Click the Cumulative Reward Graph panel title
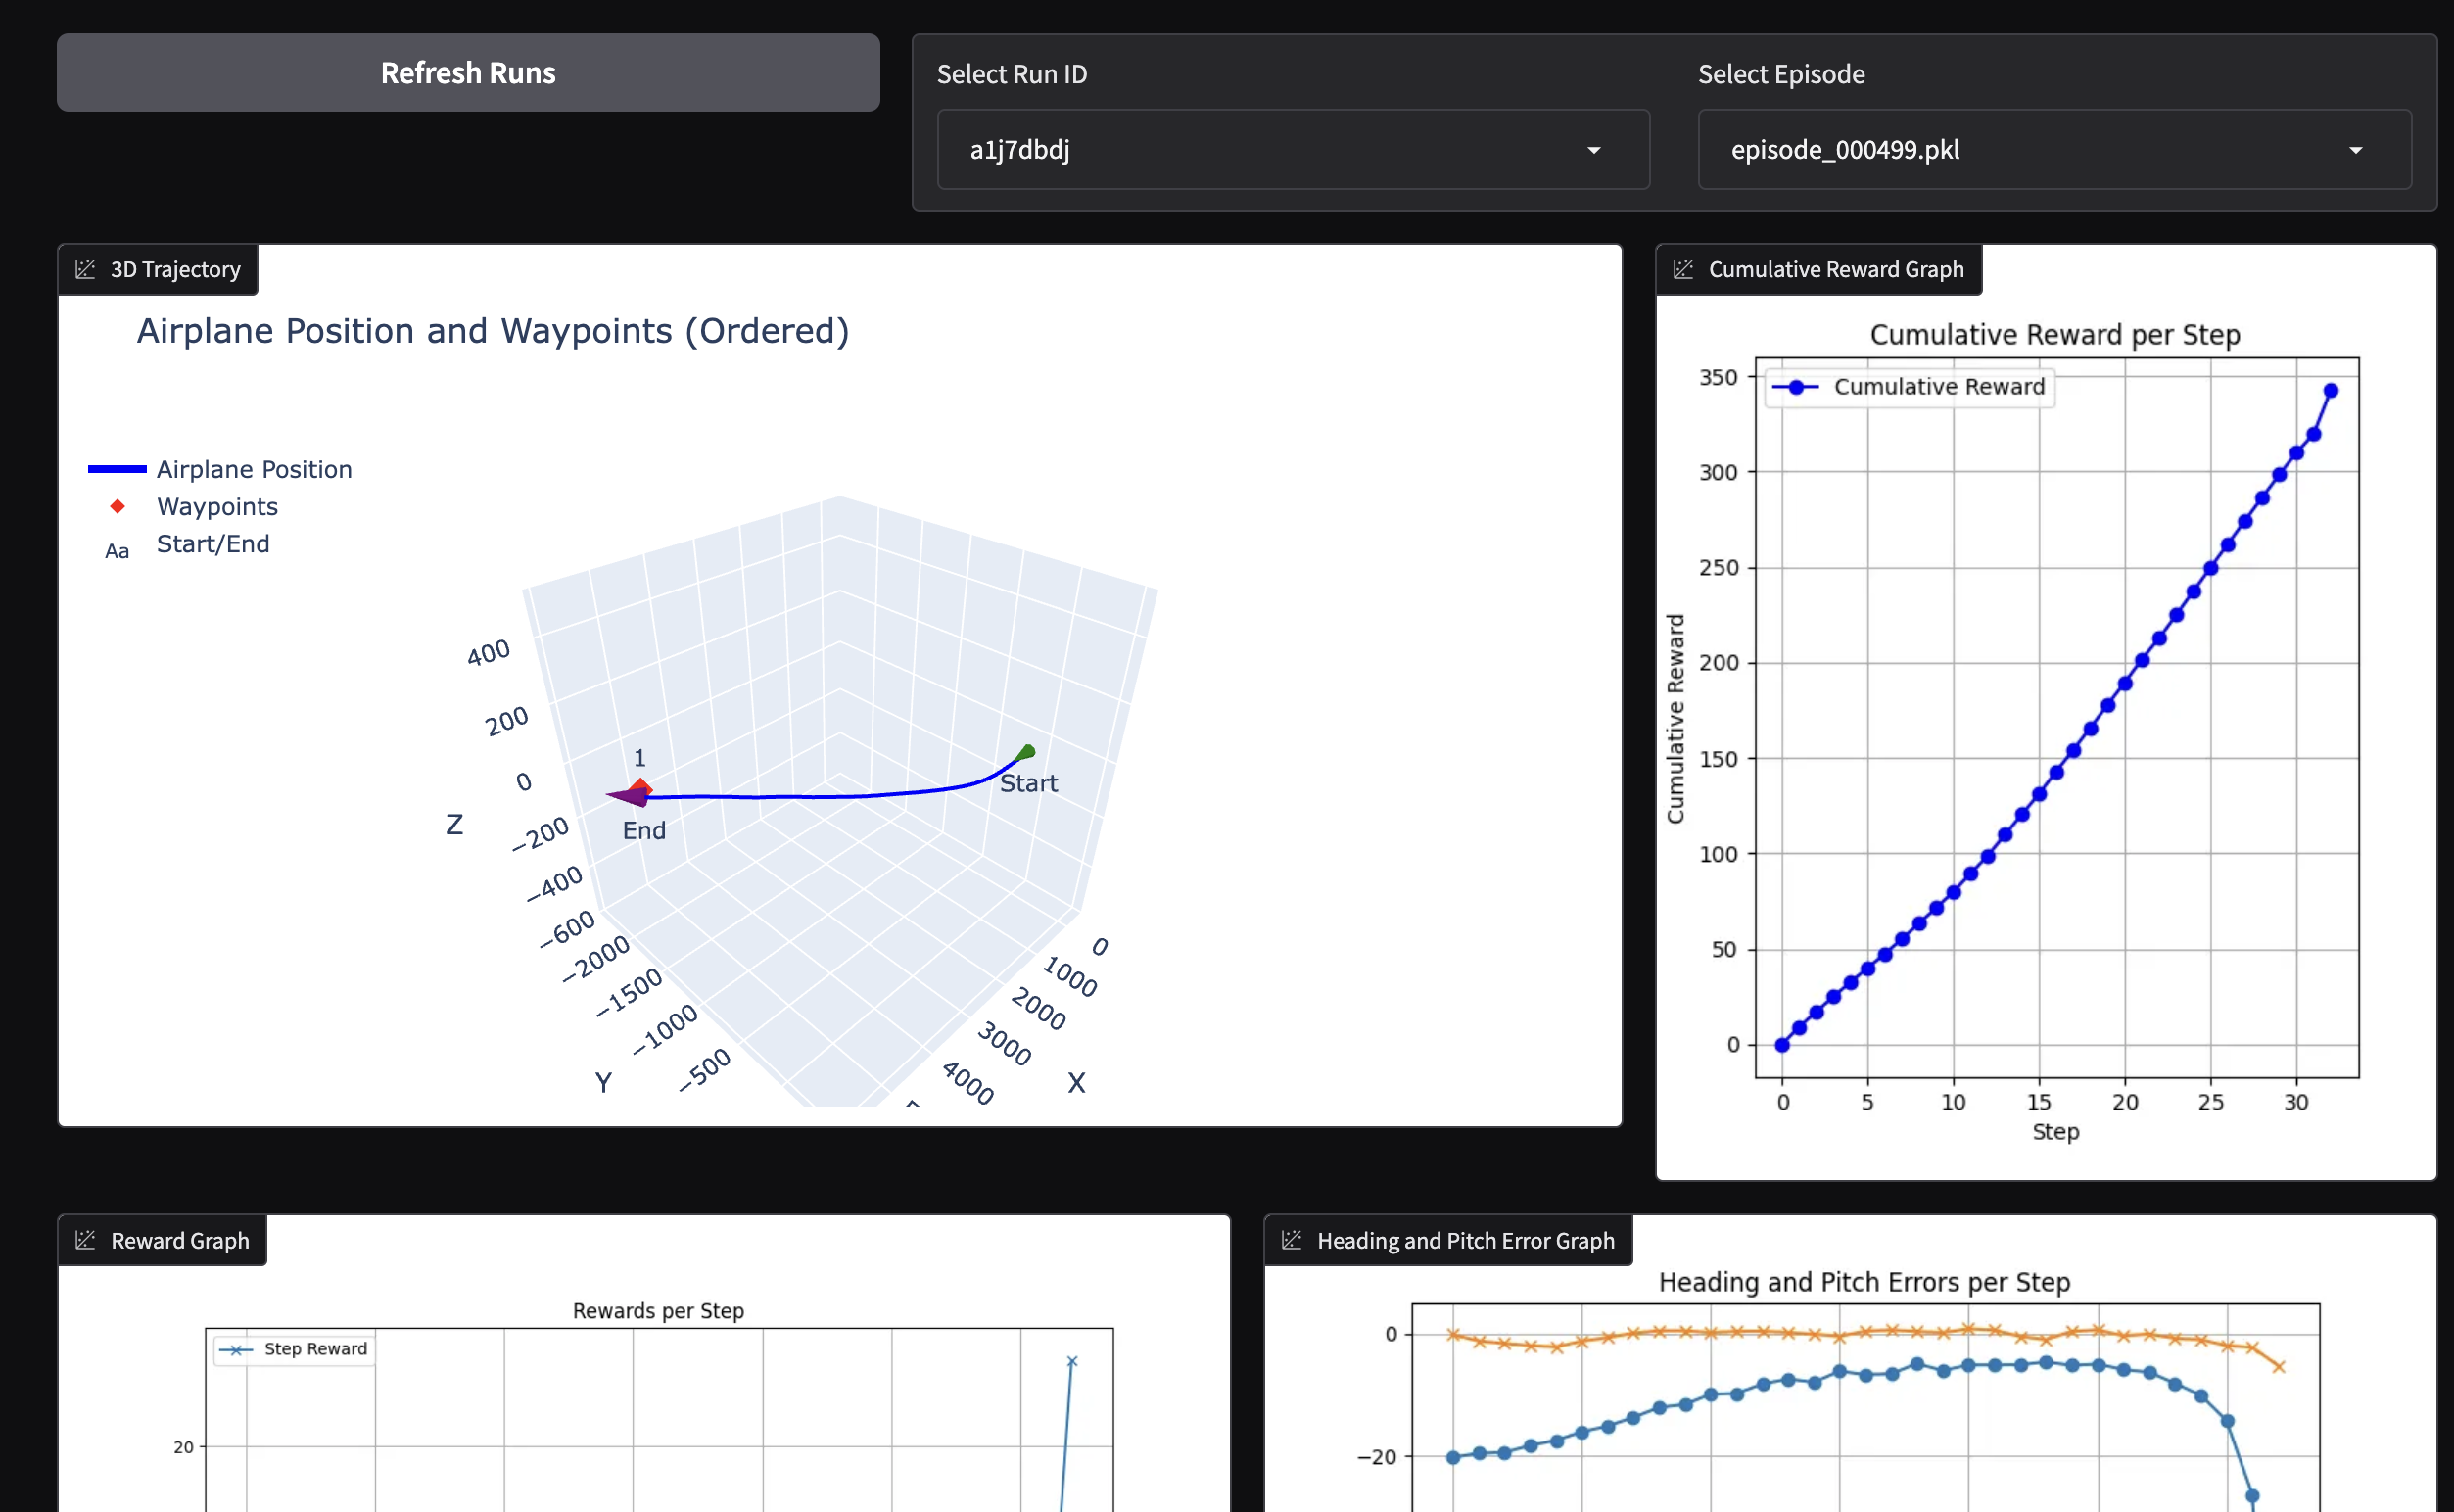This screenshot has height=1512, width=2454. [1836, 269]
